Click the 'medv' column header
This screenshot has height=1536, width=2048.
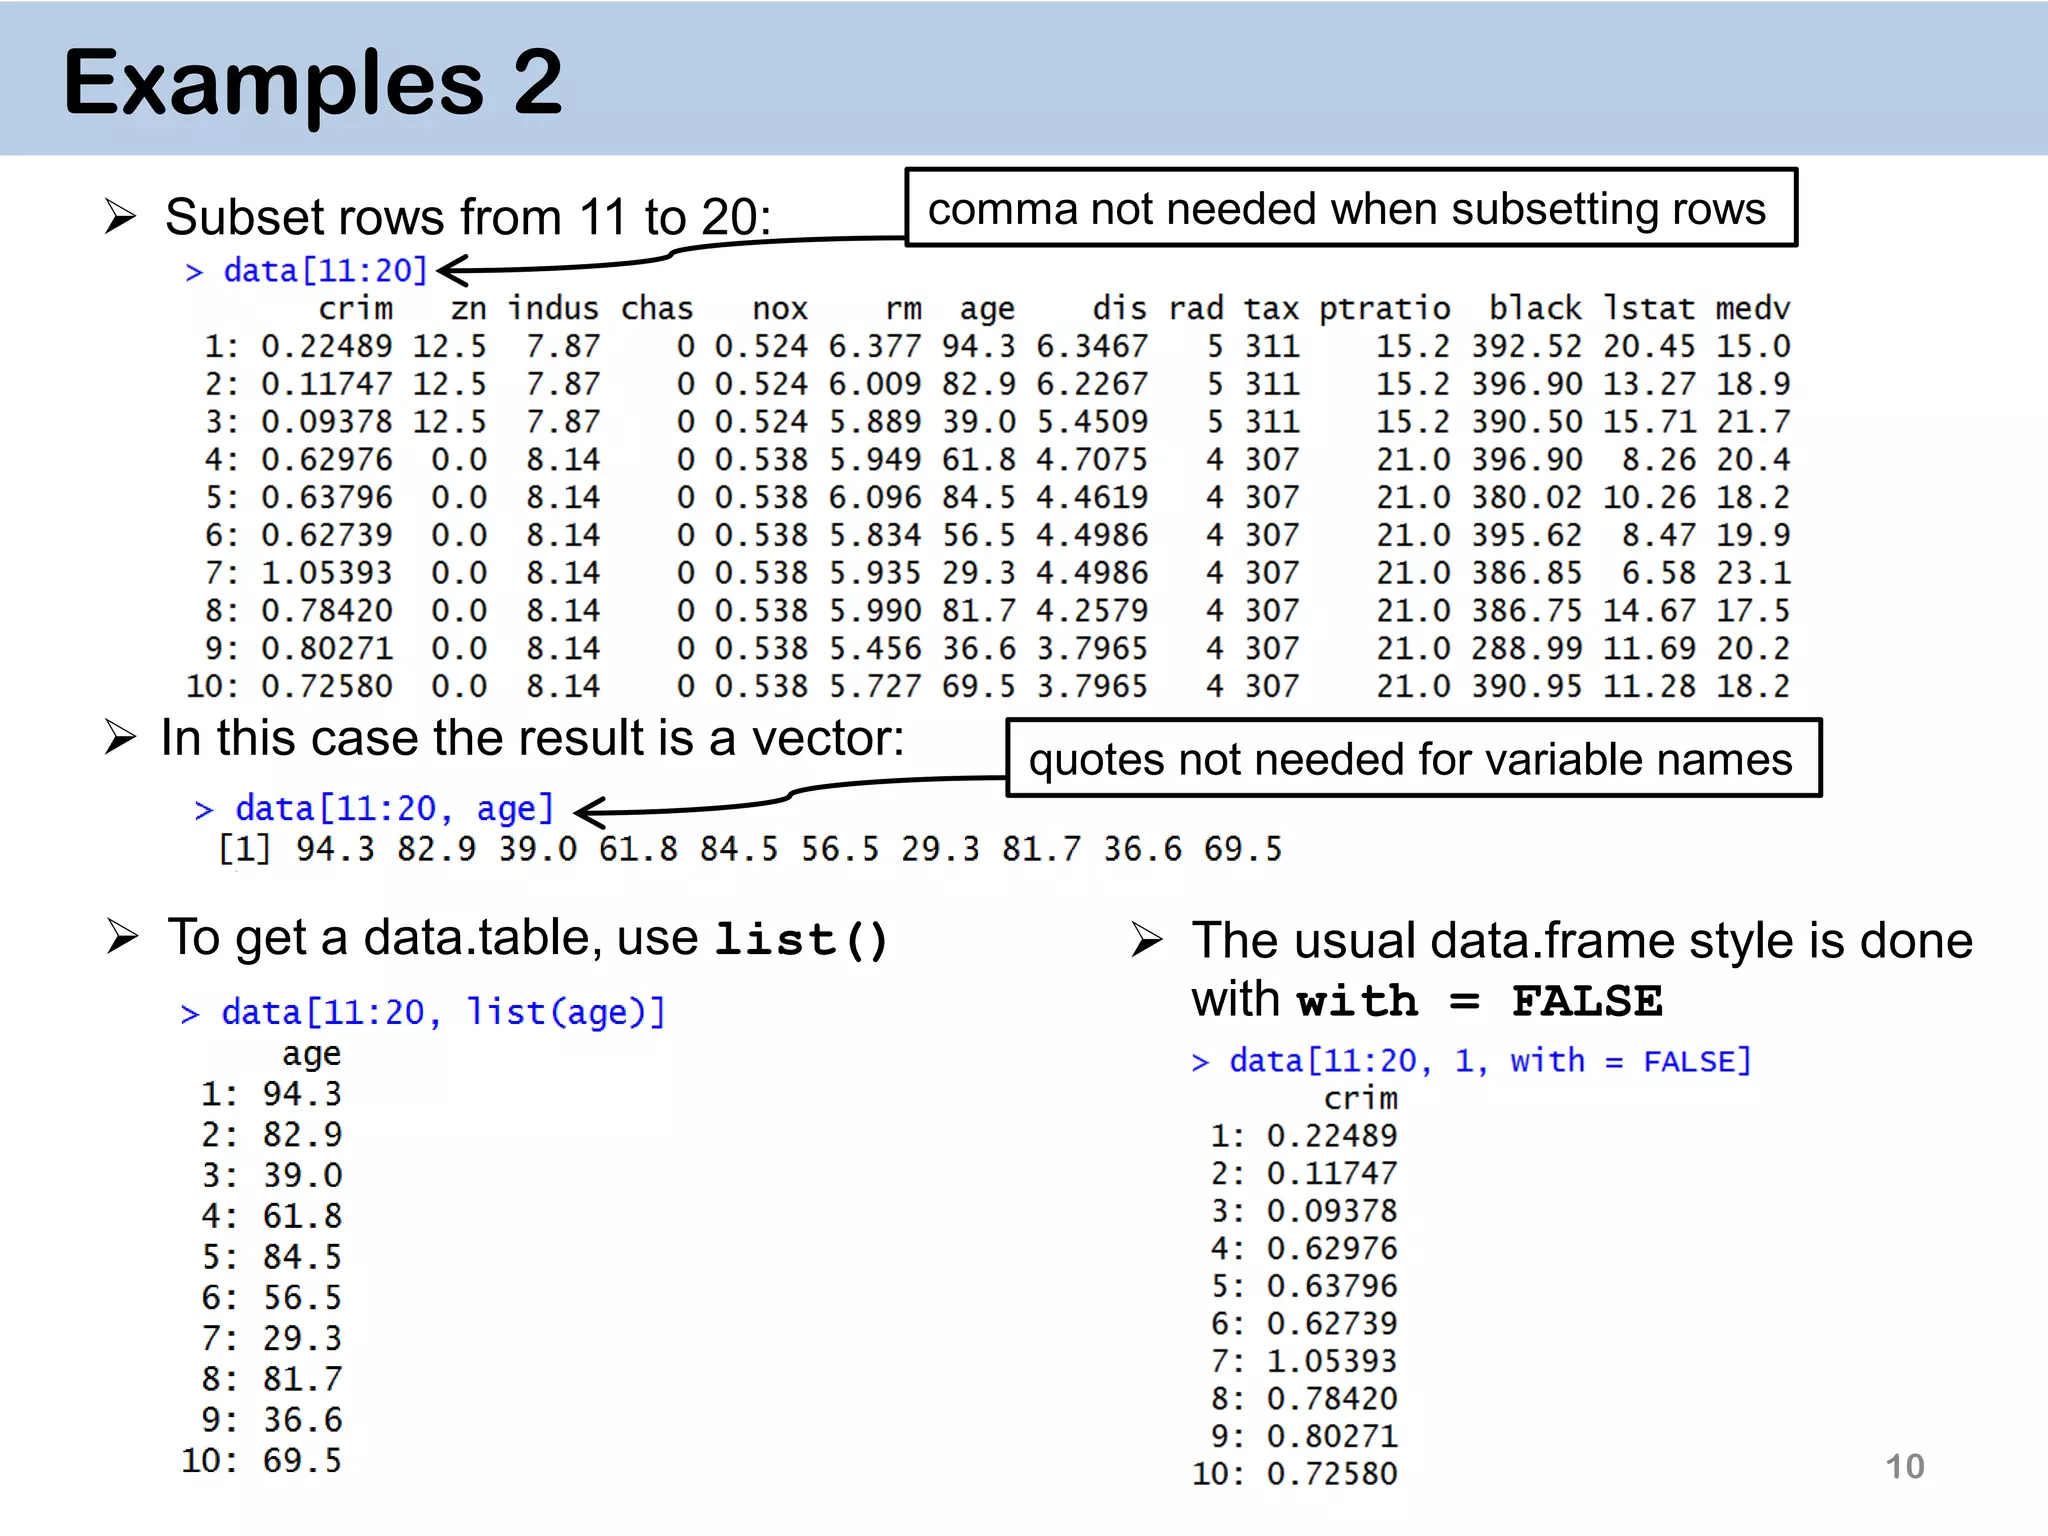1752,308
